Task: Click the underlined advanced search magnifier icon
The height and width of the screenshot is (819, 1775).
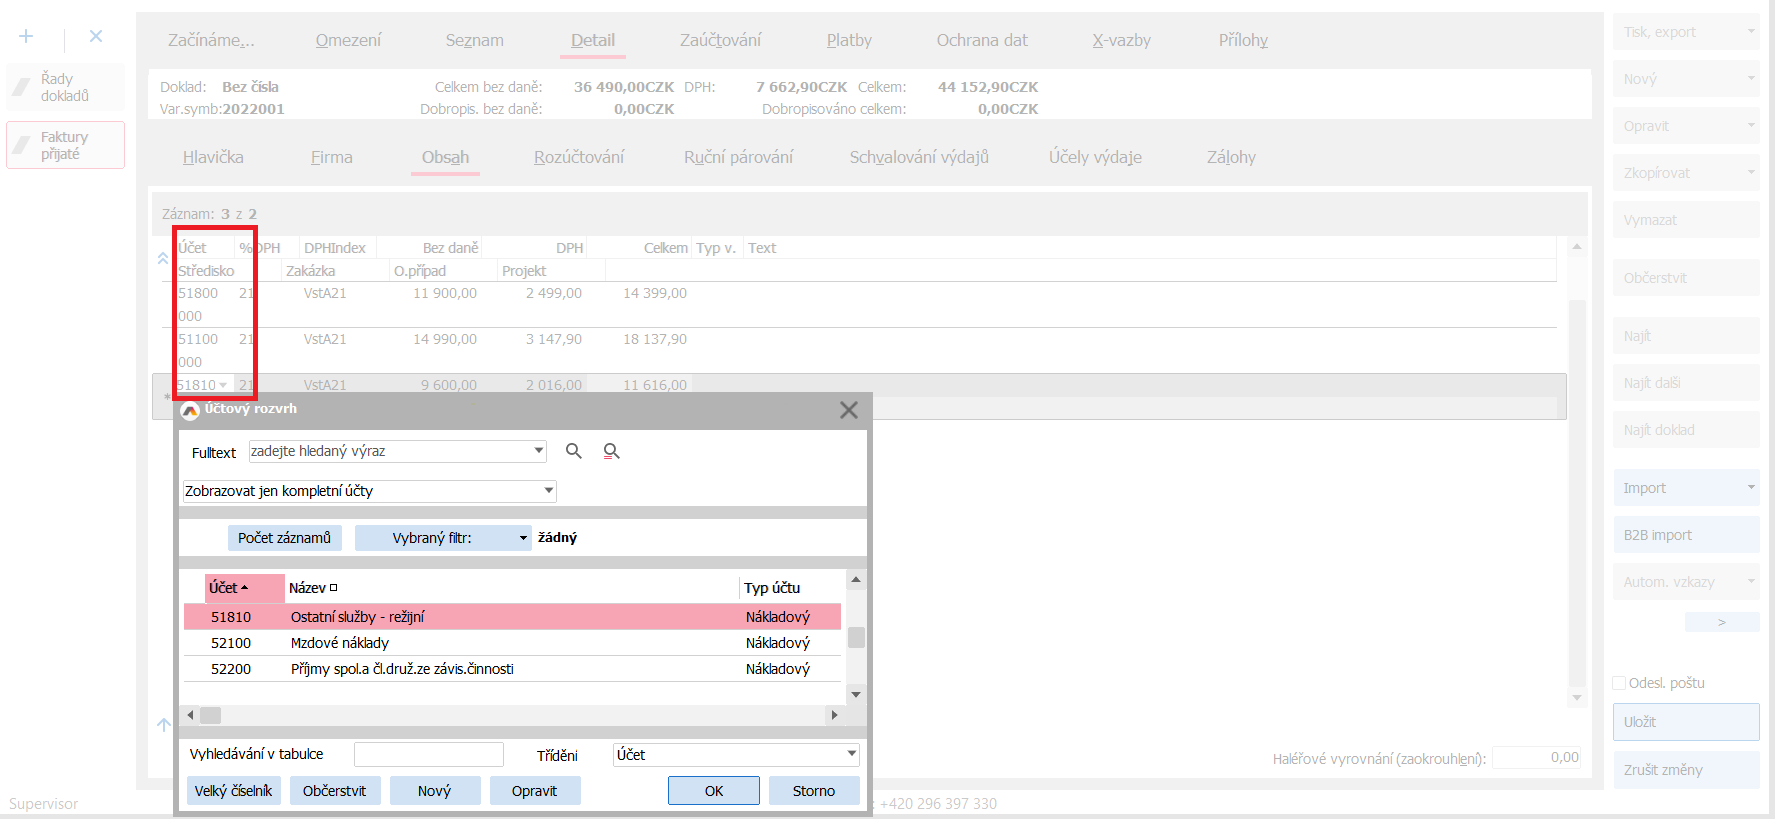Action: click(611, 452)
